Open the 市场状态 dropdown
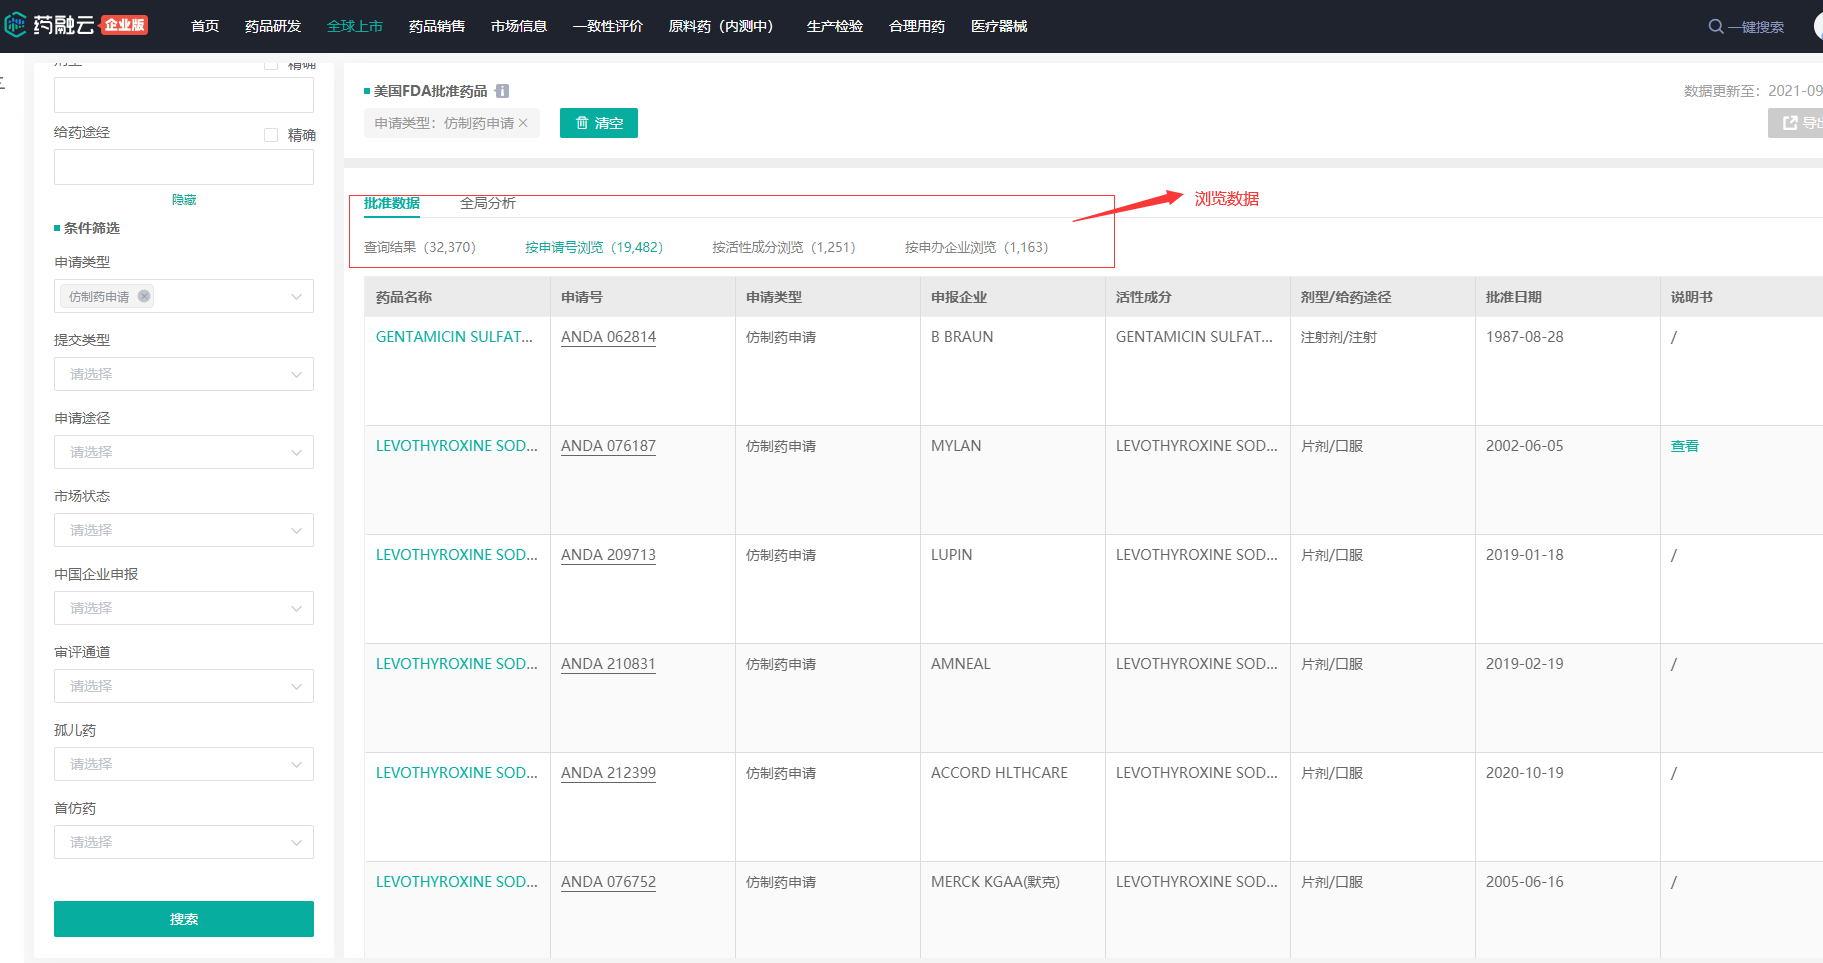 (184, 530)
